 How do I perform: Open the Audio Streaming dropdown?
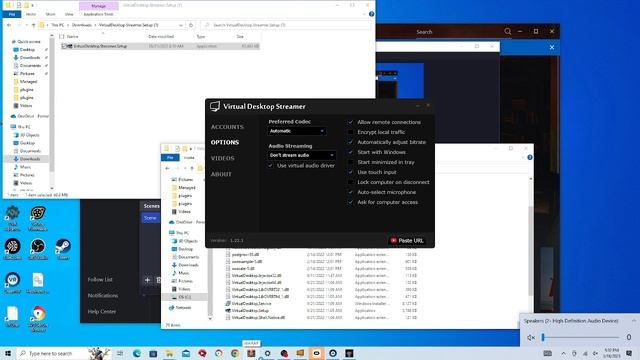302,155
